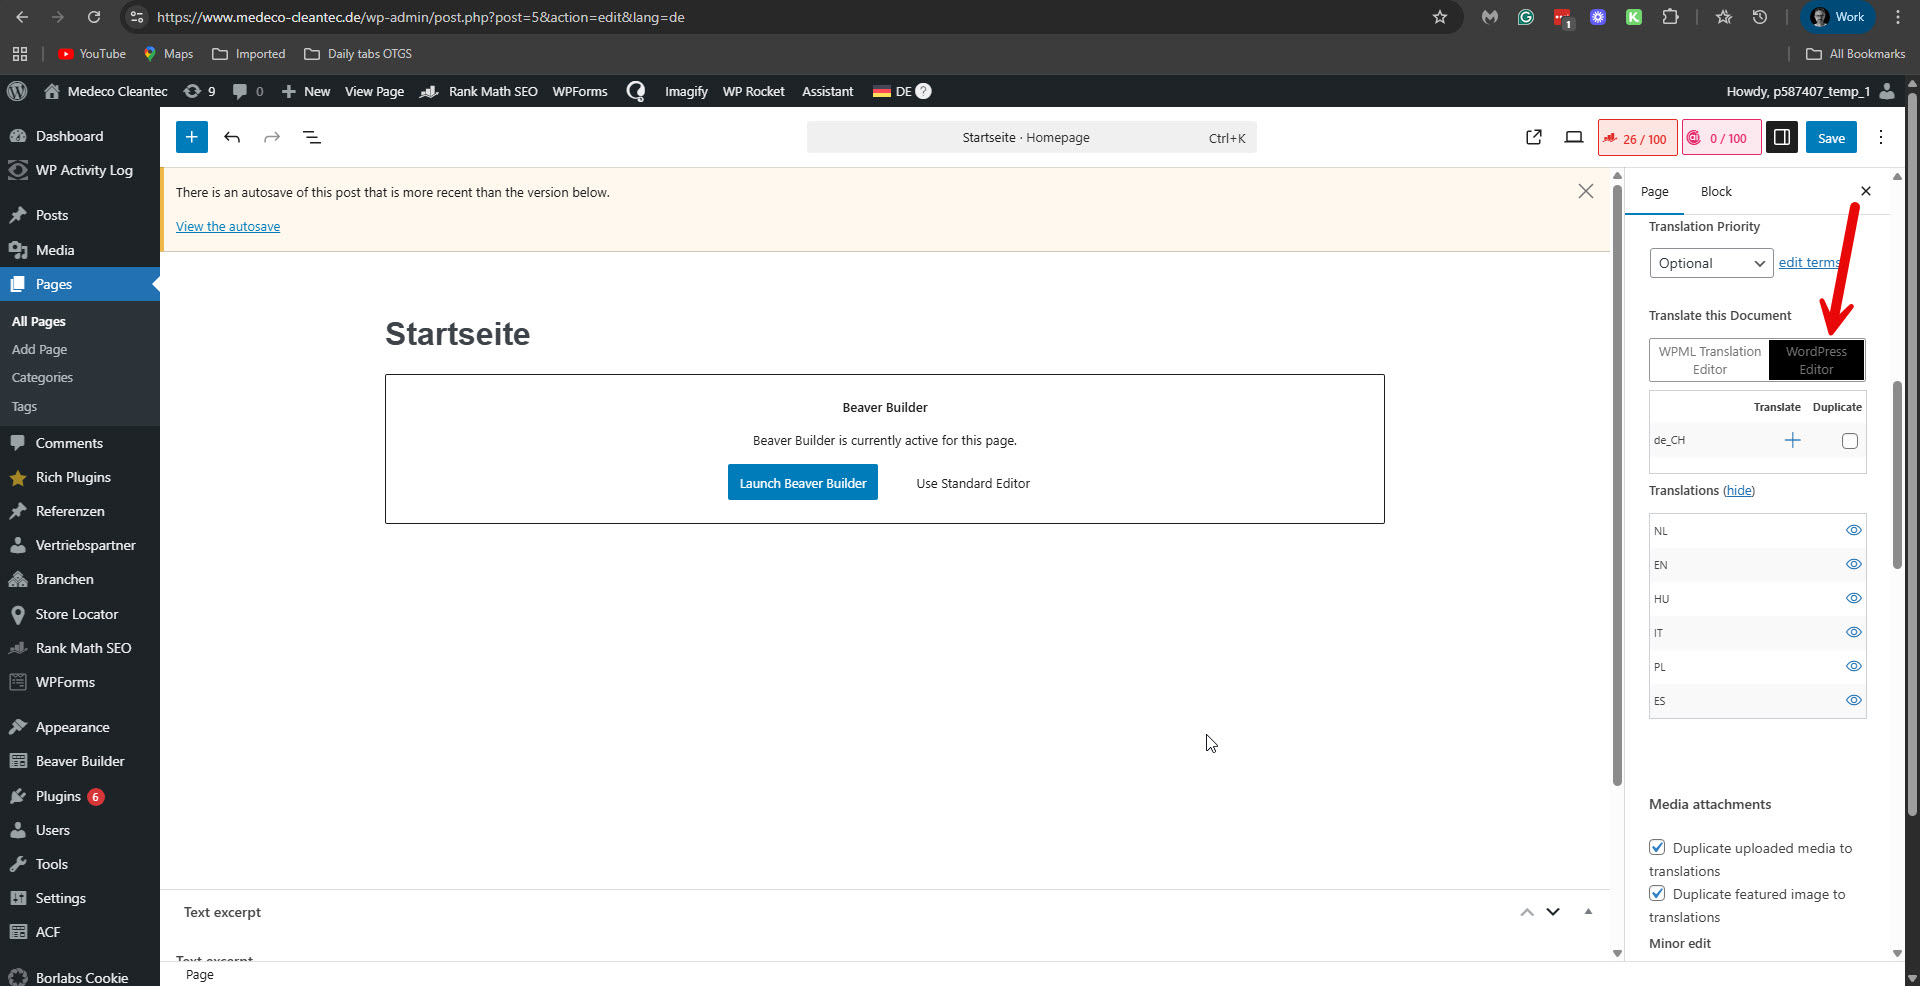Toggle the settings sidebar panel icon
The height and width of the screenshot is (986, 1920).
(1782, 138)
